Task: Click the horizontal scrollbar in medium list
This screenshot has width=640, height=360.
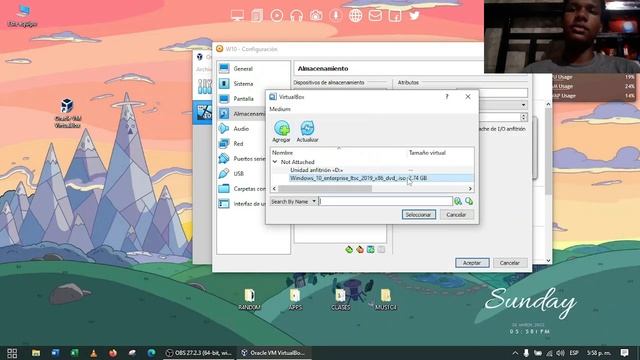Action: pyautogui.click(x=325, y=189)
